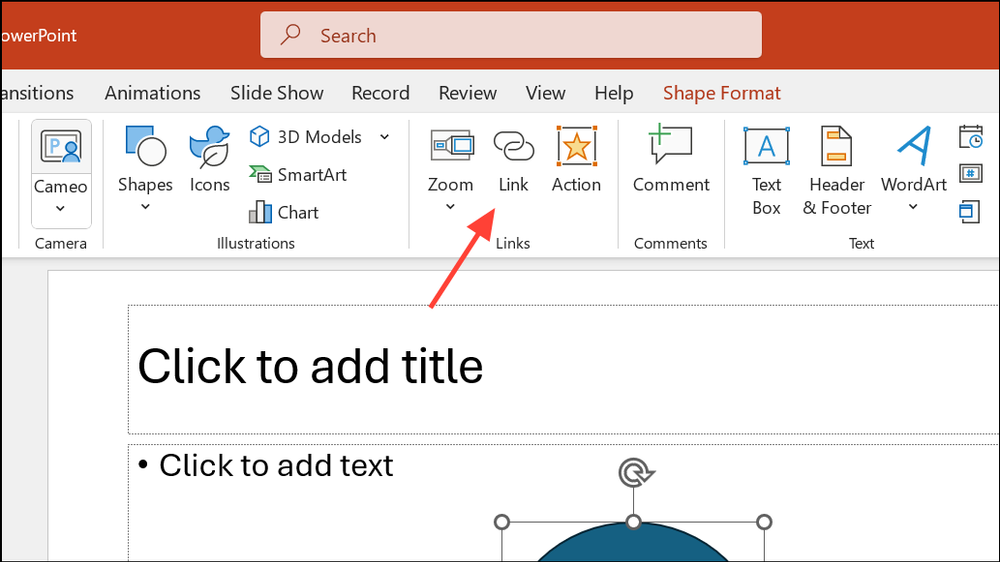Screen dimensions: 1000x562
Task: Open the Header & Footer dialog
Action: 837,171
